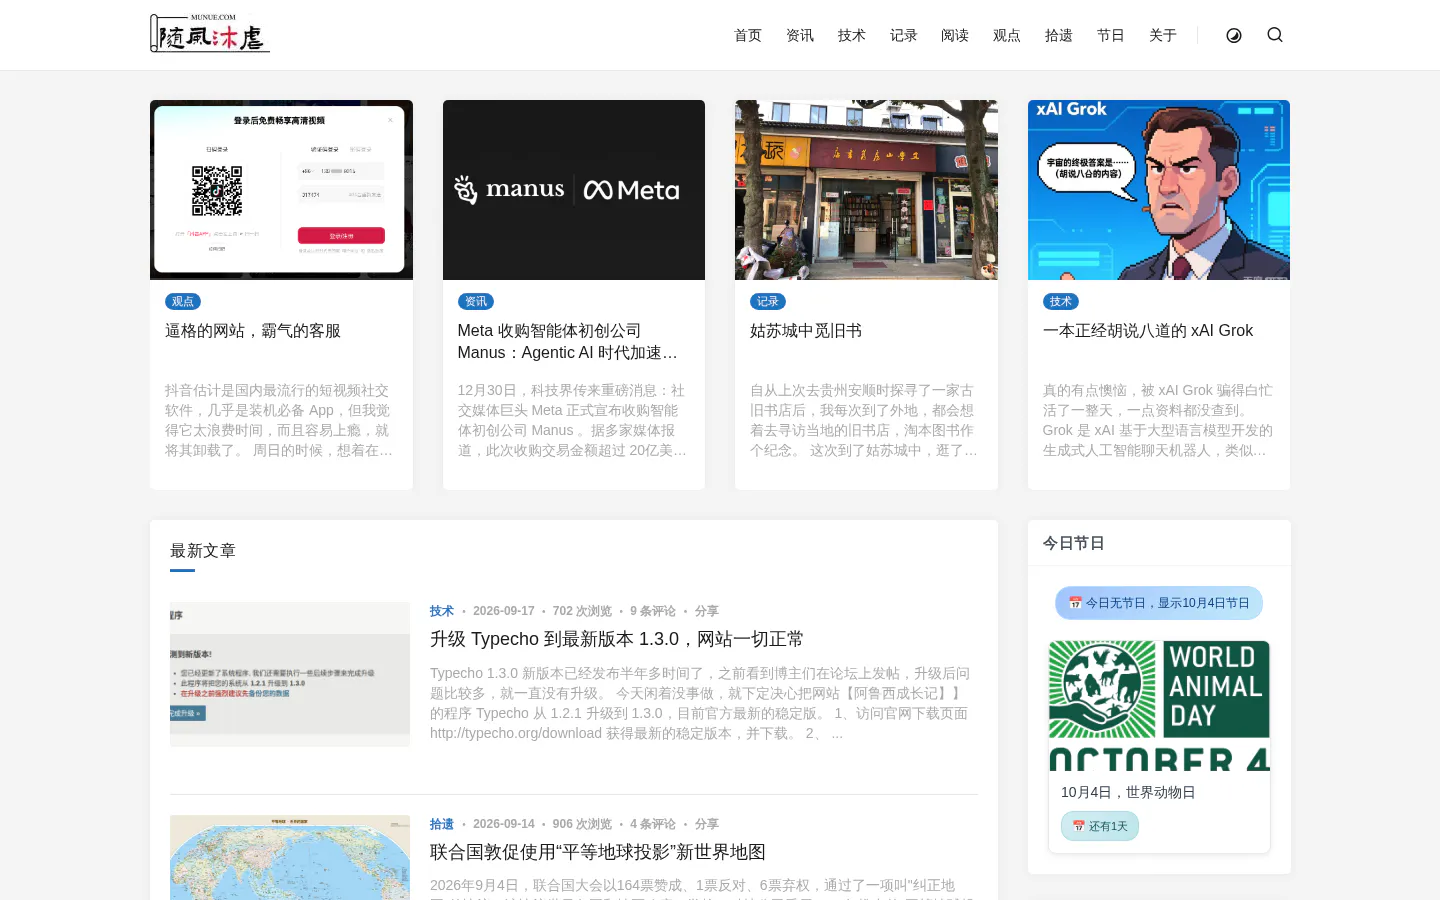Open the 首页 menu item
Image resolution: width=1440 pixels, height=900 pixels.
click(748, 35)
